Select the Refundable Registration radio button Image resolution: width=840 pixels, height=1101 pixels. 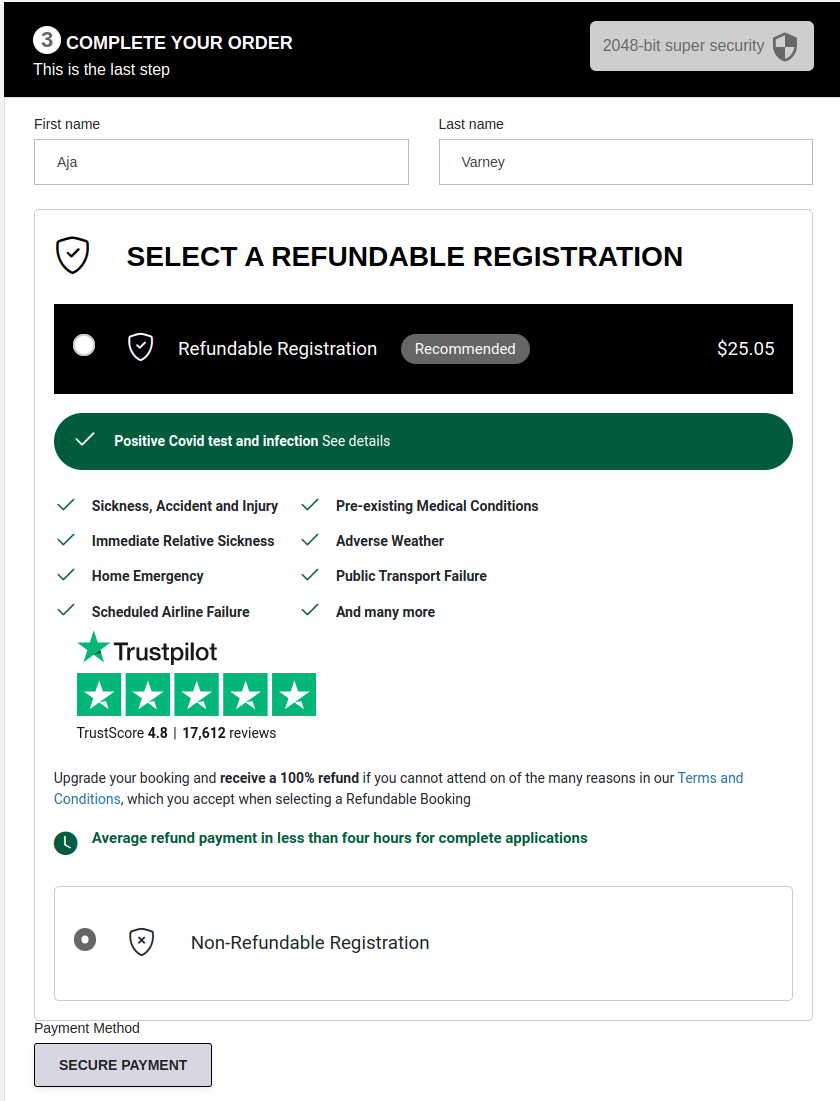(x=85, y=345)
